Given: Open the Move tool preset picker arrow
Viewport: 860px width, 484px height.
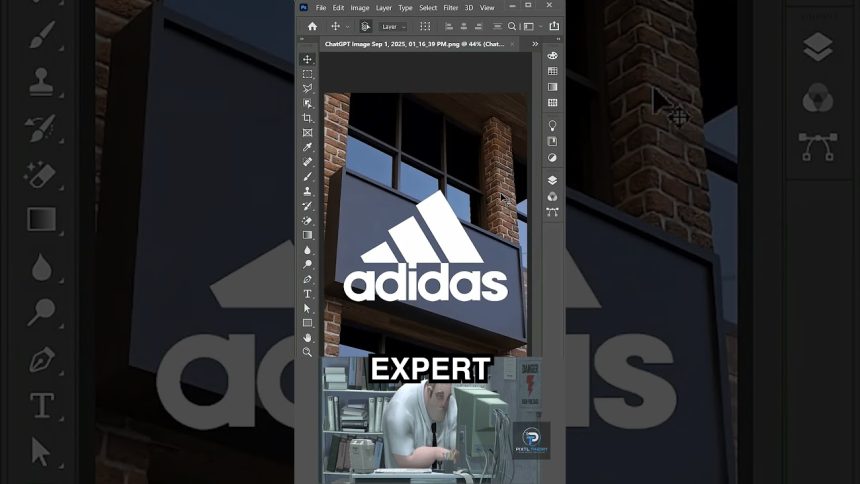Looking at the screenshot, I should [347, 26].
